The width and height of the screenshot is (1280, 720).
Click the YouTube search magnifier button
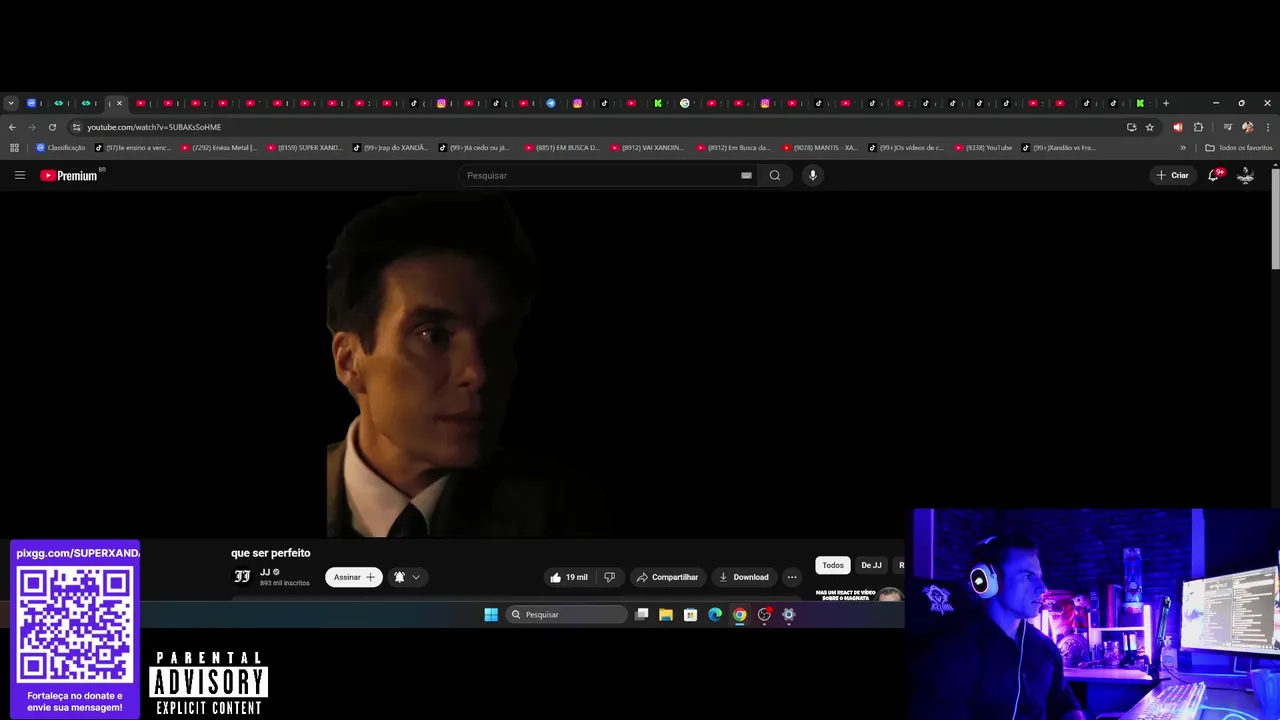(x=774, y=175)
